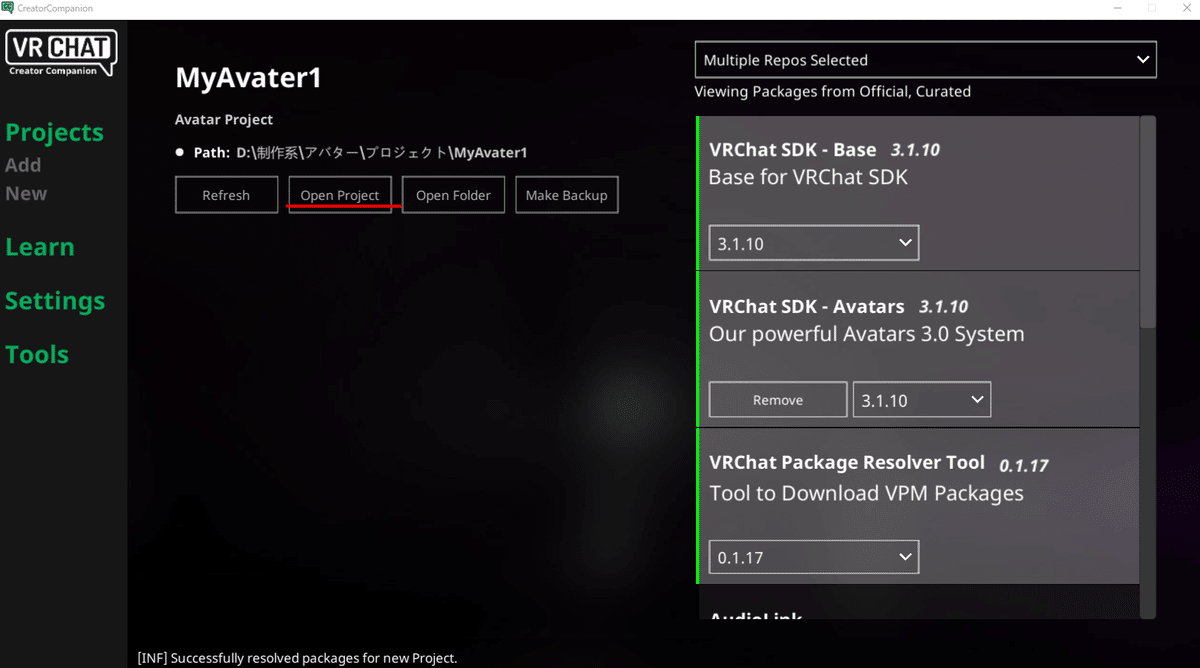Viewport: 1200px width, 668px height.
Task: Click the VRChat Package Resolver Tool title
Action: [x=847, y=463]
